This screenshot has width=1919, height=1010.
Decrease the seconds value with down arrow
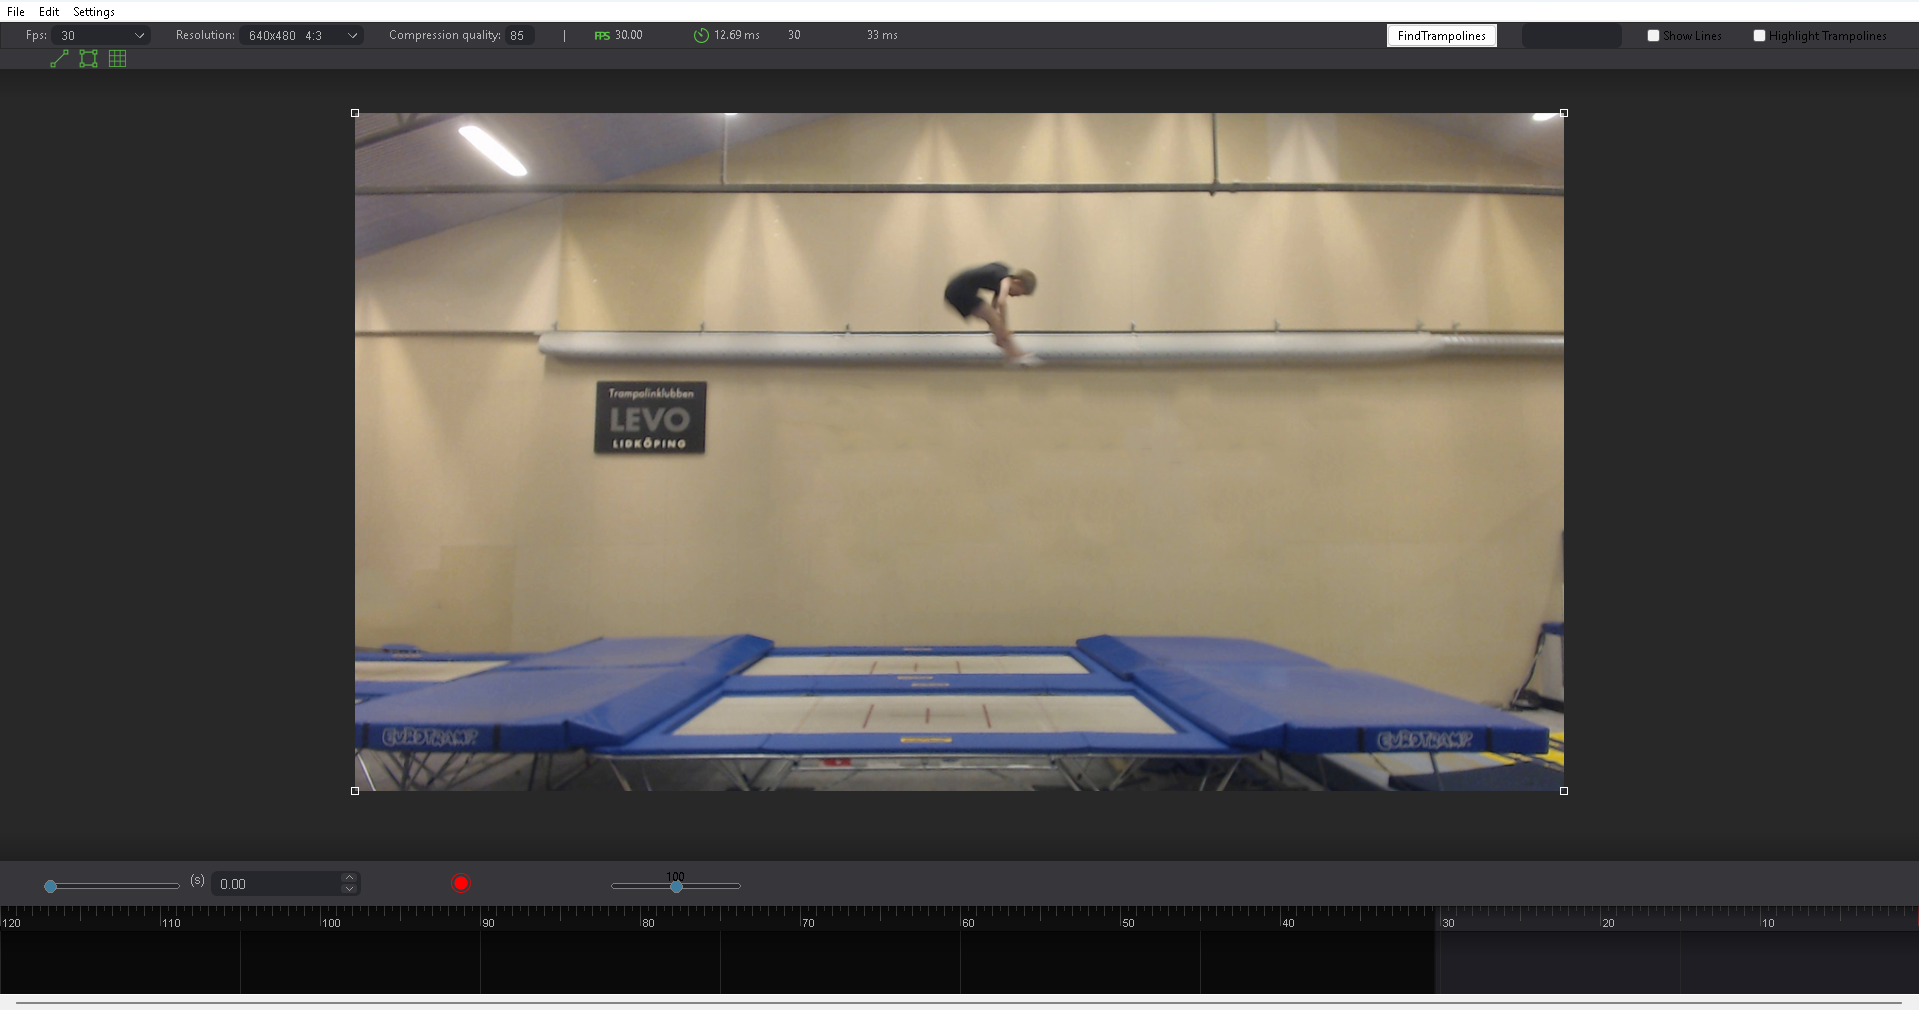(x=349, y=889)
